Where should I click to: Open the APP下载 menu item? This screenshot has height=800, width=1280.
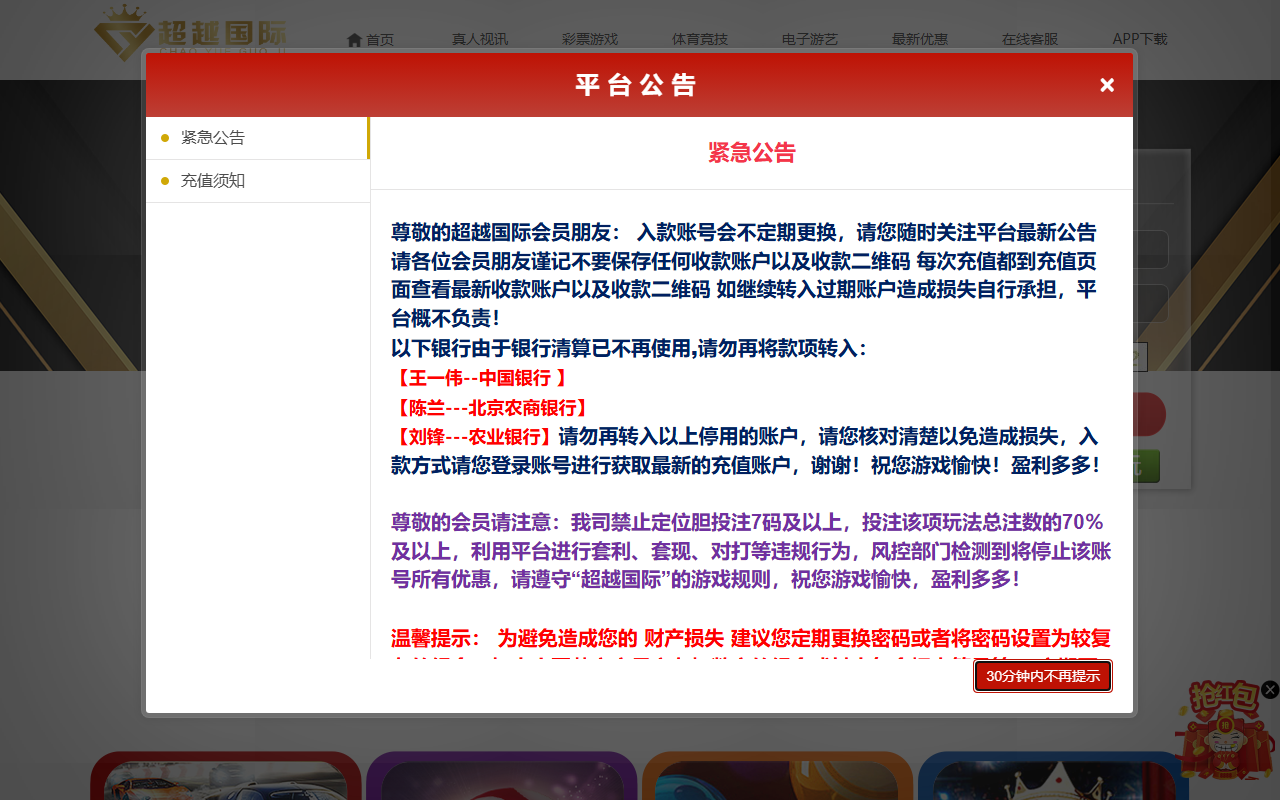[1140, 40]
